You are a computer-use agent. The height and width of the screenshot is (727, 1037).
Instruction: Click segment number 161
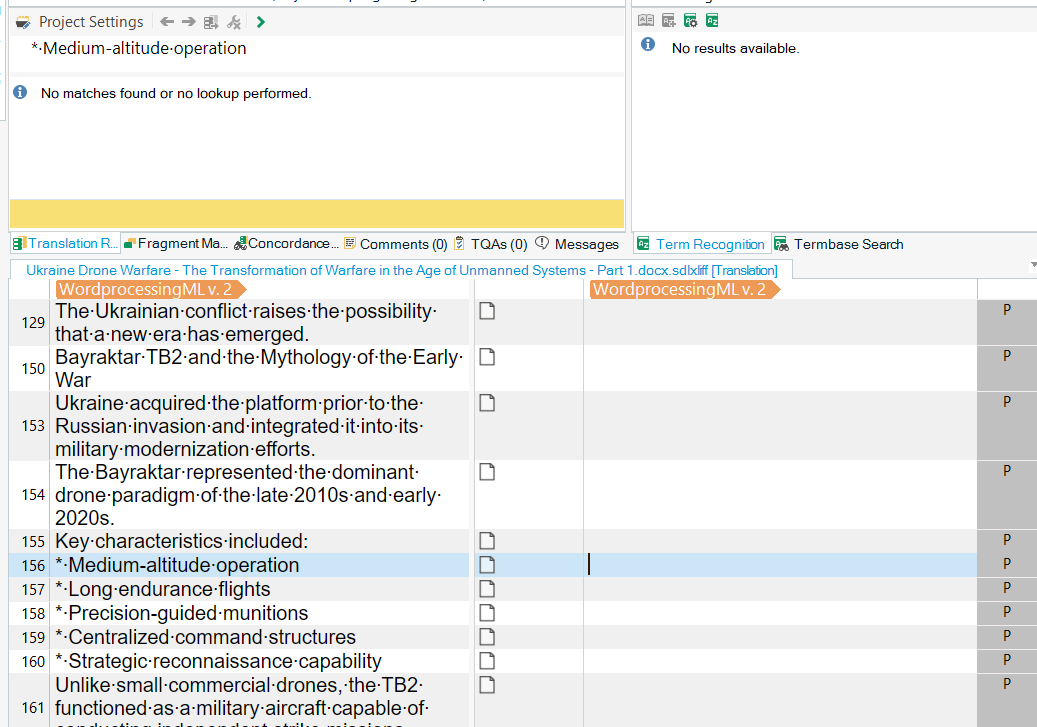(33, 708)
